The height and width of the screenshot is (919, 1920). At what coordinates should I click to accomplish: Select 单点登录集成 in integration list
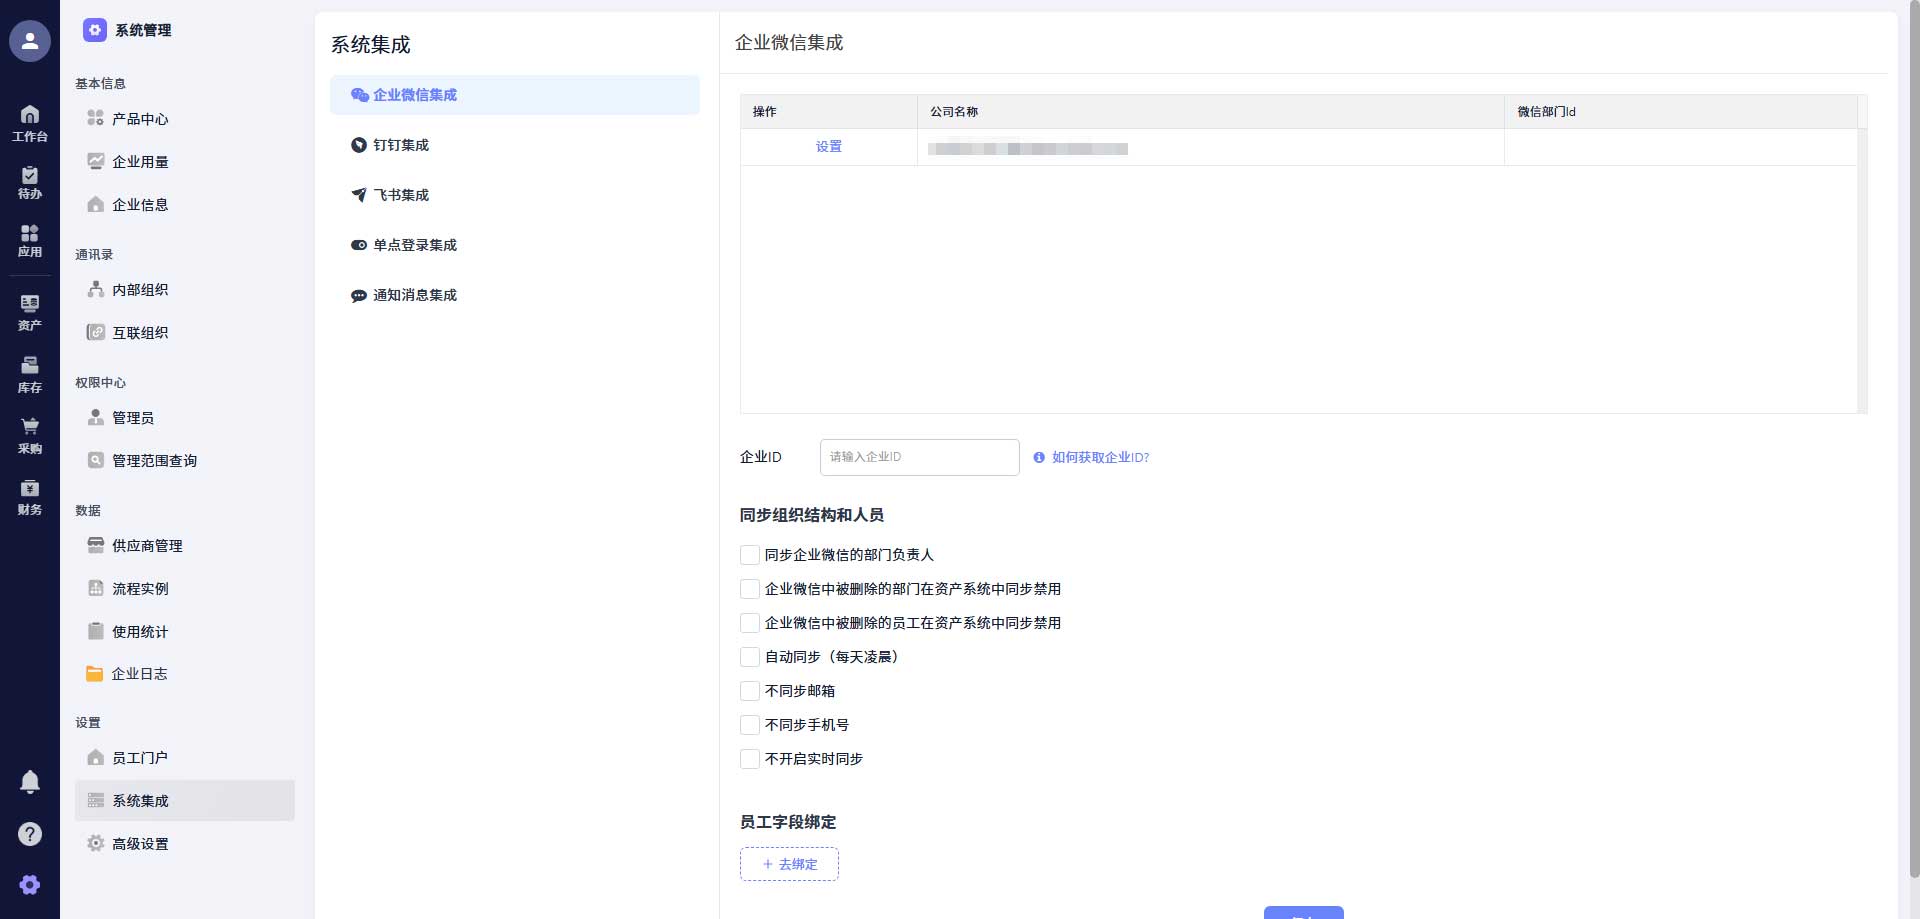pyautogui.click(x=515, y=245)
